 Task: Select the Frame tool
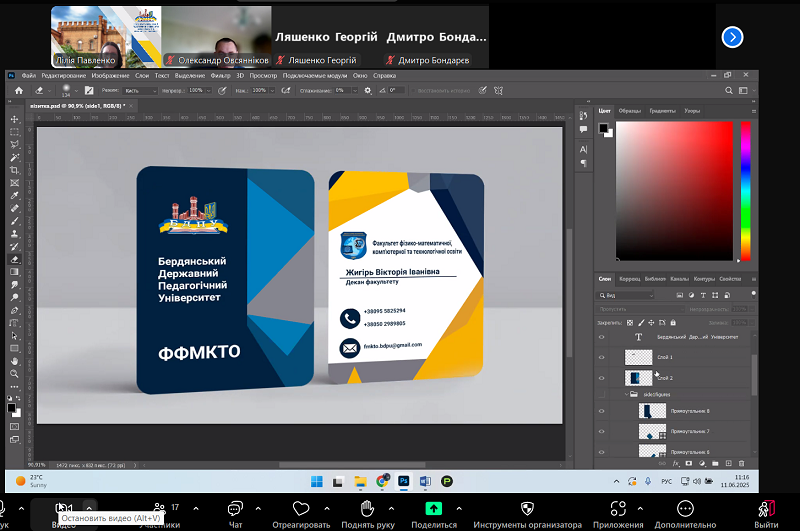tap(14, 183)
